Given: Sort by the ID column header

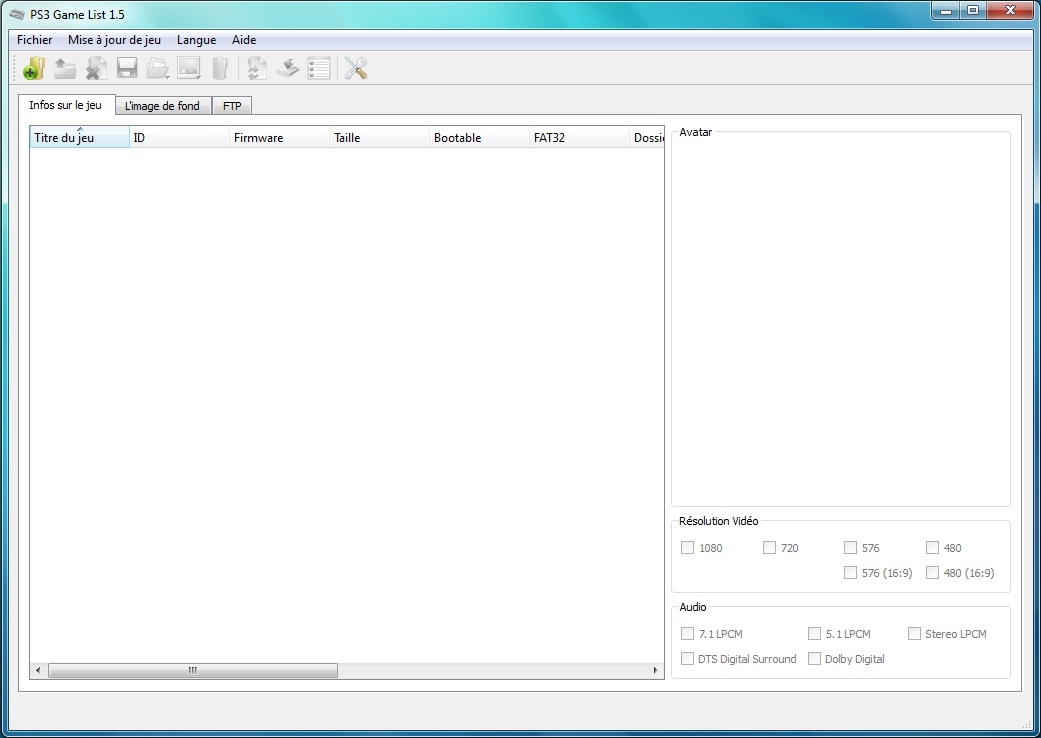Looking at the screenshot, I should [x=179, y=137].
